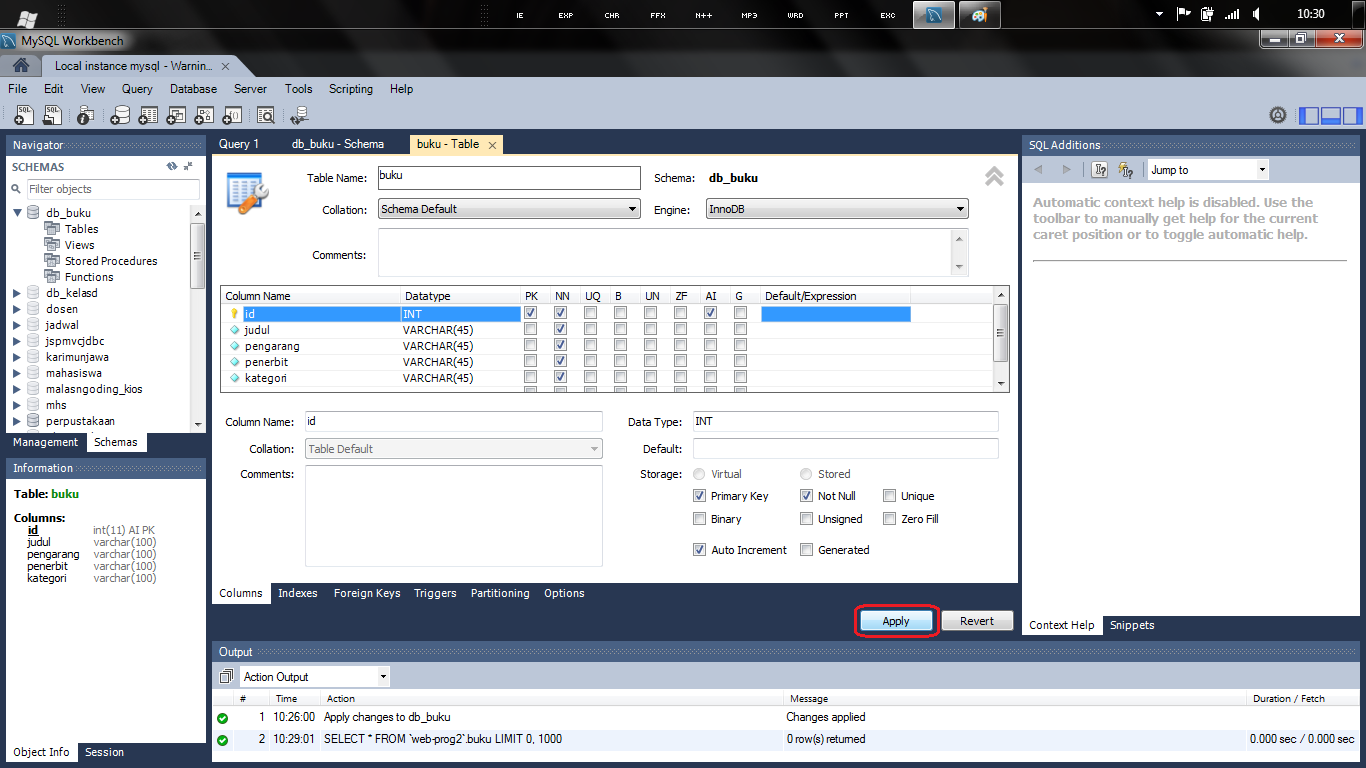Expand the mahasiswa schema

[x=17, y=373]
